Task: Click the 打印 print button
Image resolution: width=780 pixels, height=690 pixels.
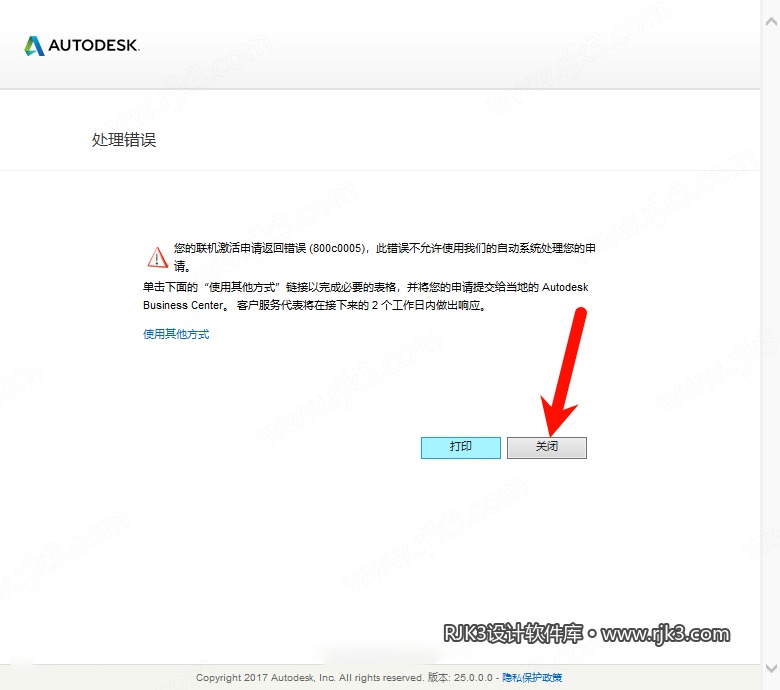Action: tap(461, 447)
